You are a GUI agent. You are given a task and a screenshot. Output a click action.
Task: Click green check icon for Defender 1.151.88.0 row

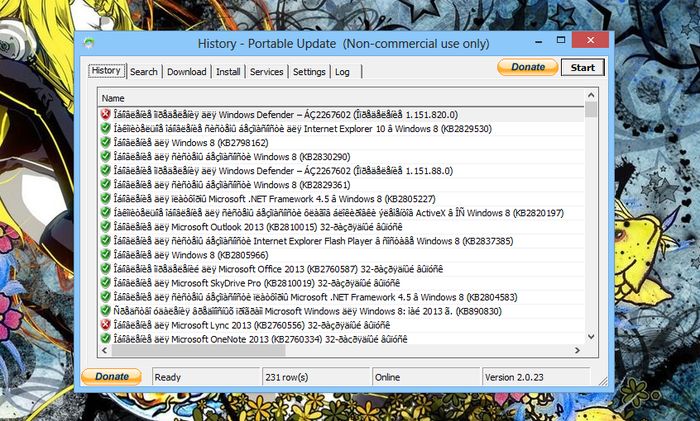pos(105,171)
